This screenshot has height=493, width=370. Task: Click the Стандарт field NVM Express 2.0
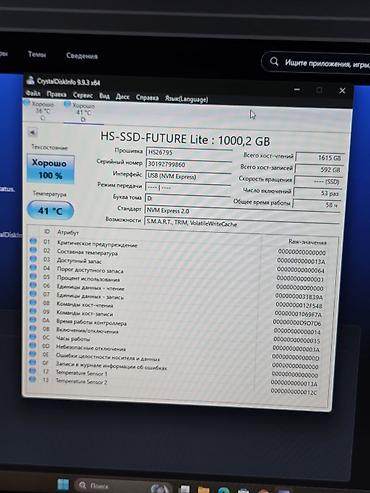(x=242, y=212)
